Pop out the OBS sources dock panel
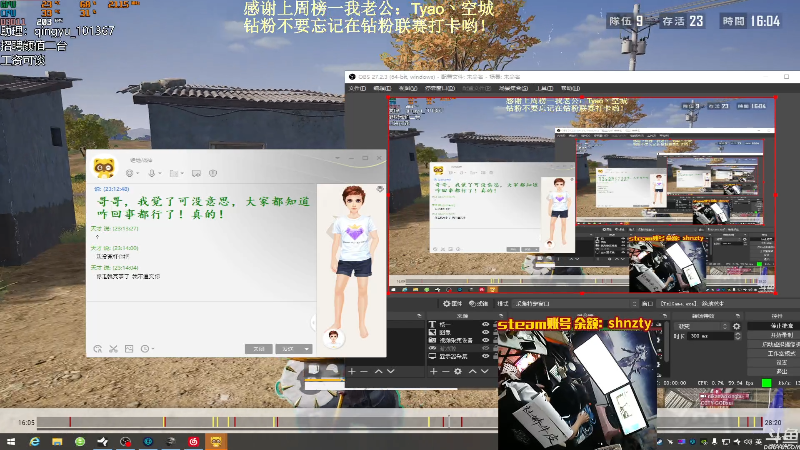This screenshot has width=800, height=450. 501,316
